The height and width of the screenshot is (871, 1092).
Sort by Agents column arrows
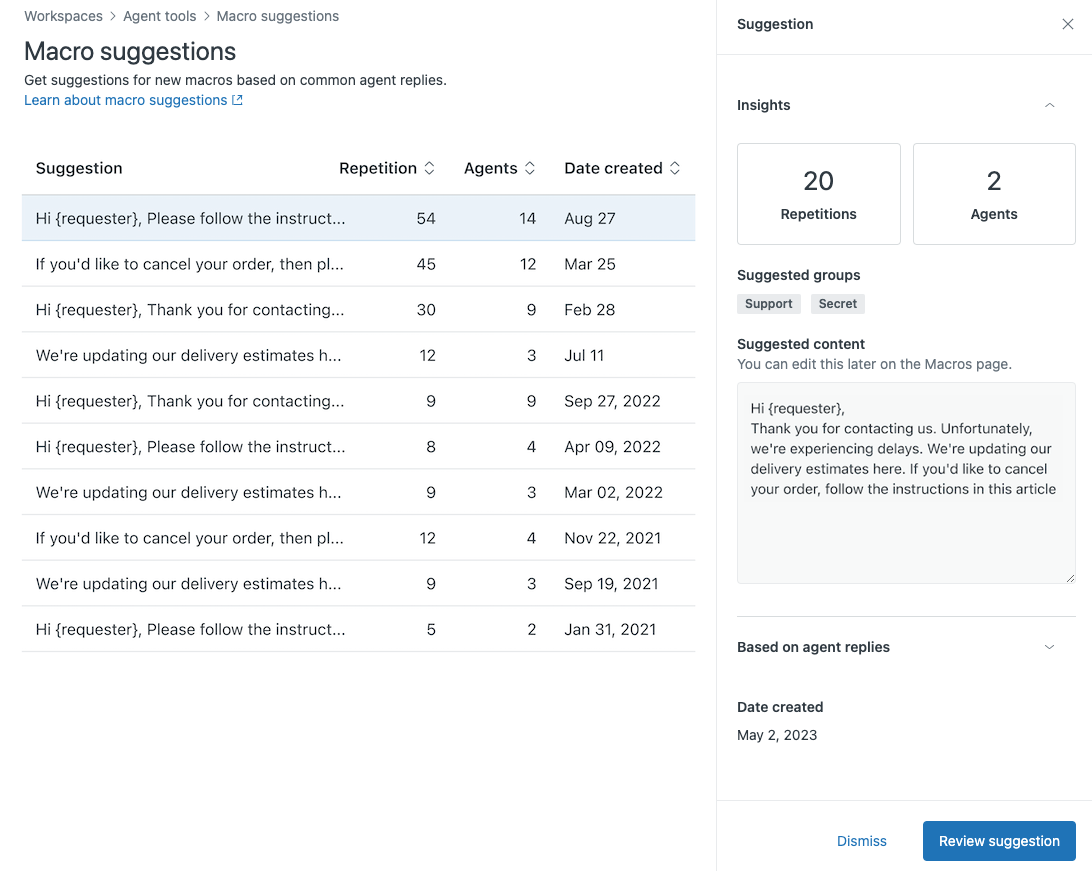click(530, 168)
